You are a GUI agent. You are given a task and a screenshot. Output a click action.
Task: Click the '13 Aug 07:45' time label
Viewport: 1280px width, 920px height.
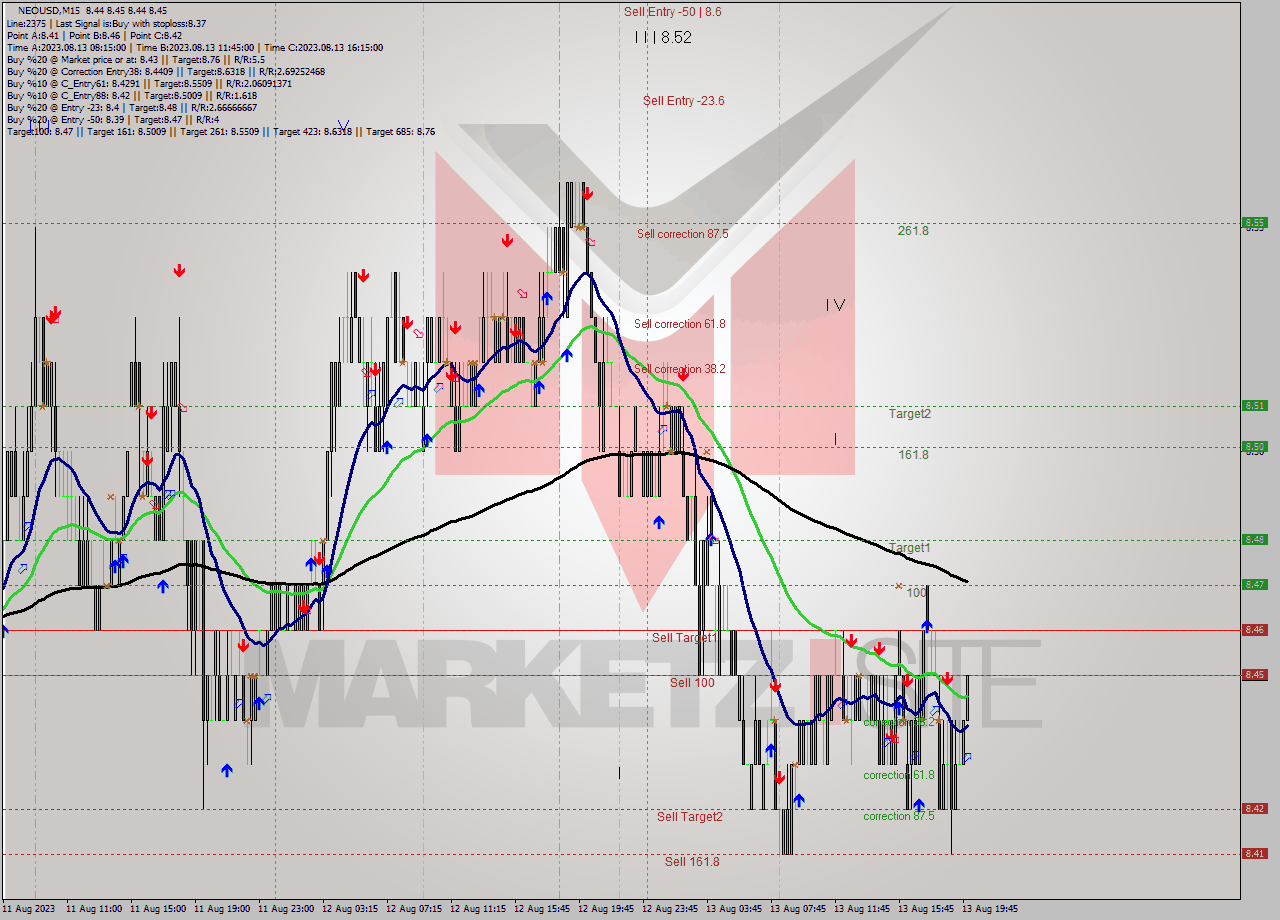click(x=798, y=909)
